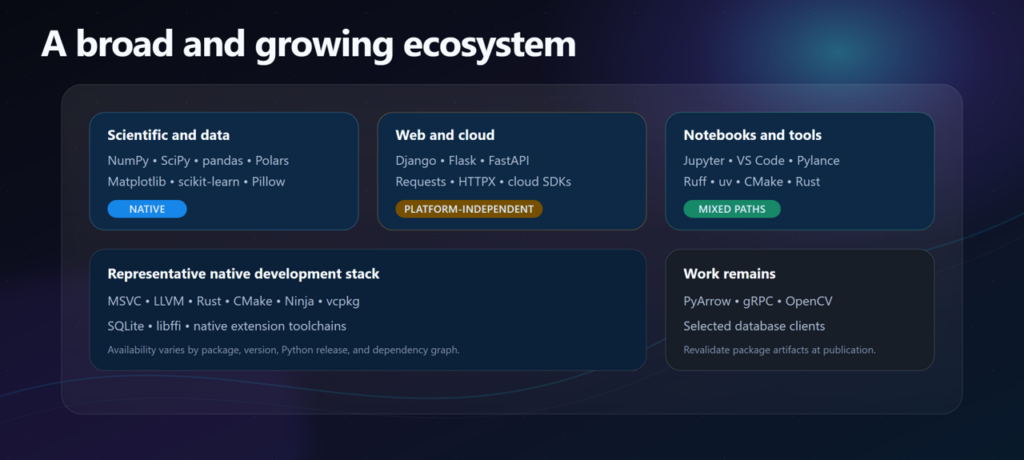Click the 'Work remains' heading
The image size is (1024, 460).
(729, 274)
